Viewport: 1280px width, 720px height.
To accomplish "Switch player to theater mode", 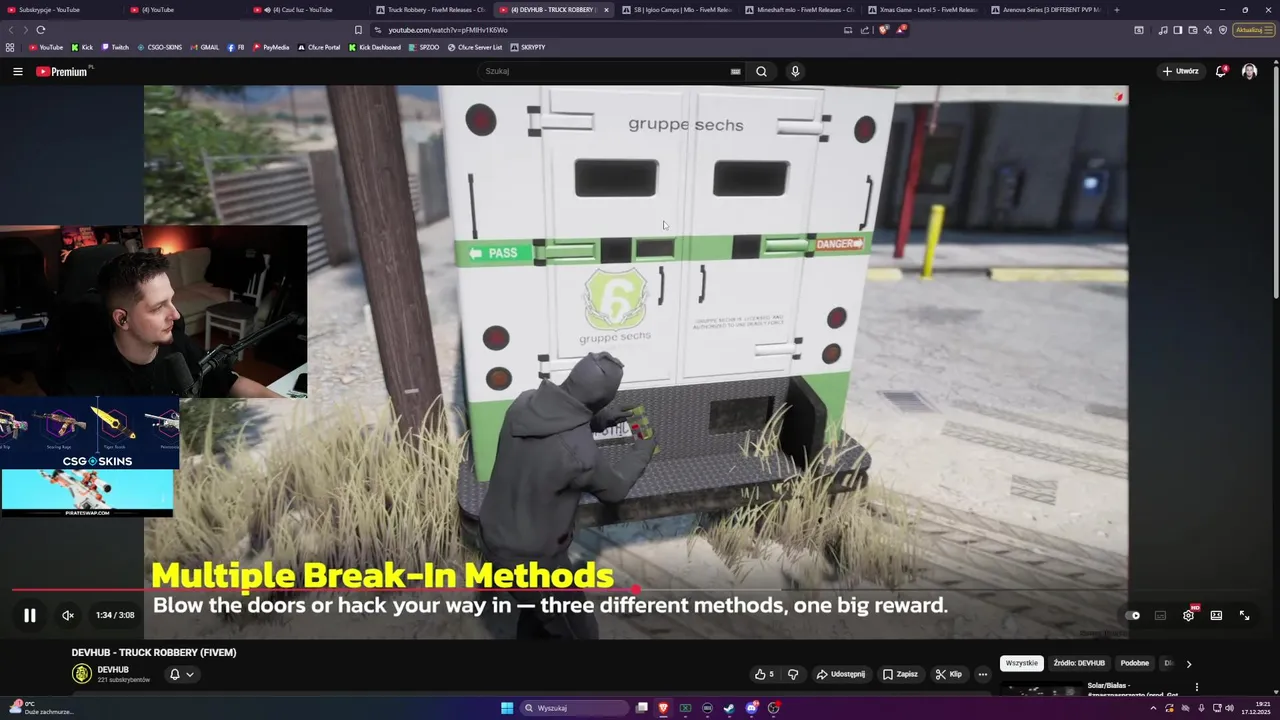I will (x=1216, y=615).
